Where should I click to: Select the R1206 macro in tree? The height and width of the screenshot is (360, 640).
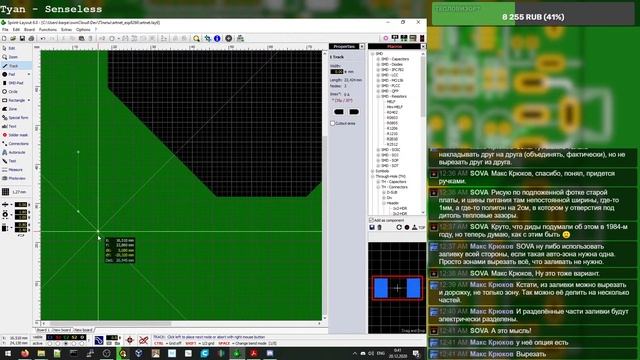[392, 128]
